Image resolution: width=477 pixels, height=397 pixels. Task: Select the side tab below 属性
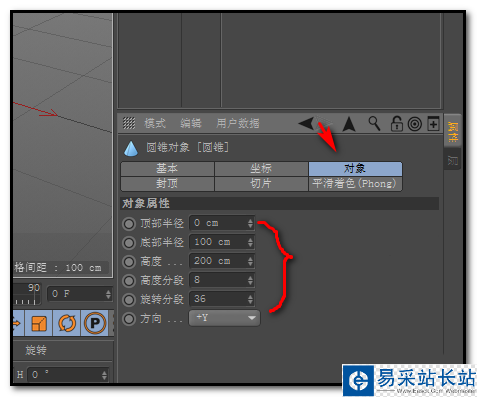click(x=453, y=160)
